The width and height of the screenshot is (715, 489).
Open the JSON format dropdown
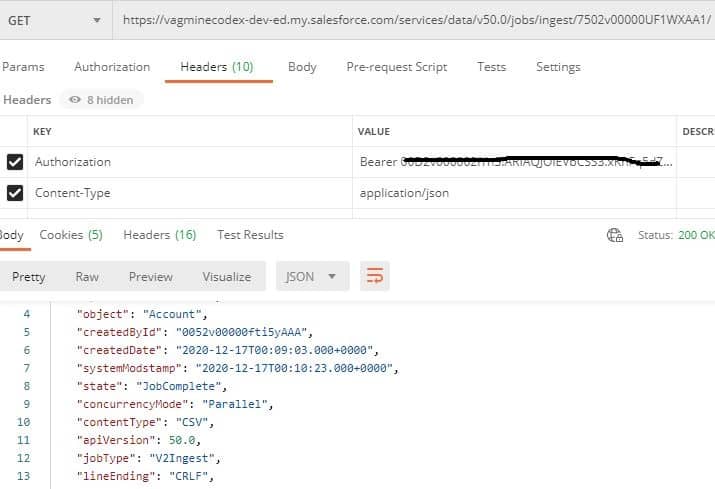click(312, 276)
